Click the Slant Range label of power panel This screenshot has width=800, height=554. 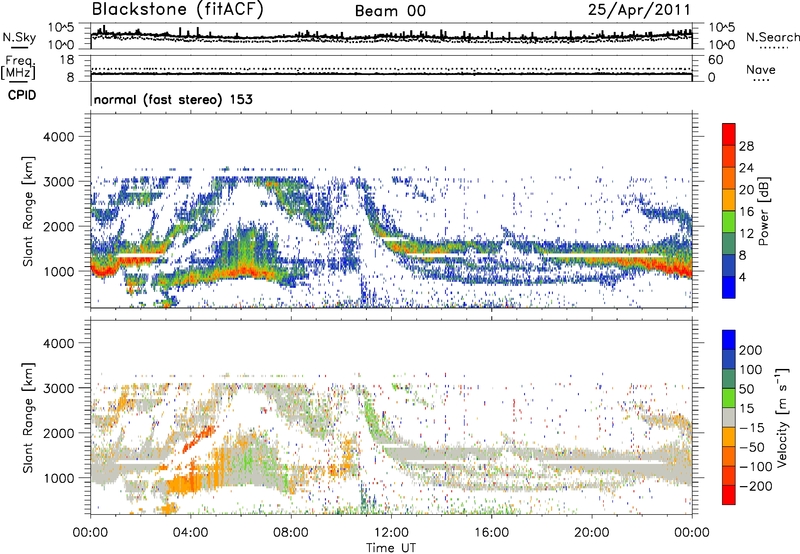point(28,211)
